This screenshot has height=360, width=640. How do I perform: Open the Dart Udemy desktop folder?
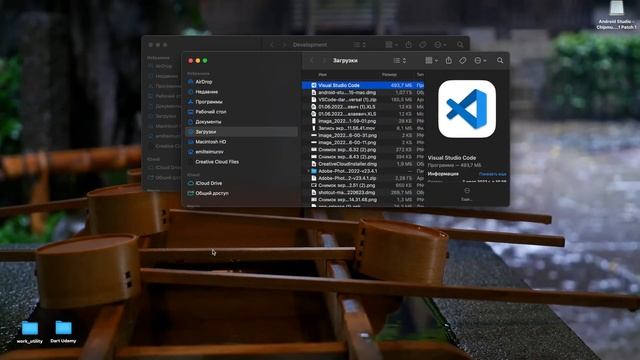63,332
